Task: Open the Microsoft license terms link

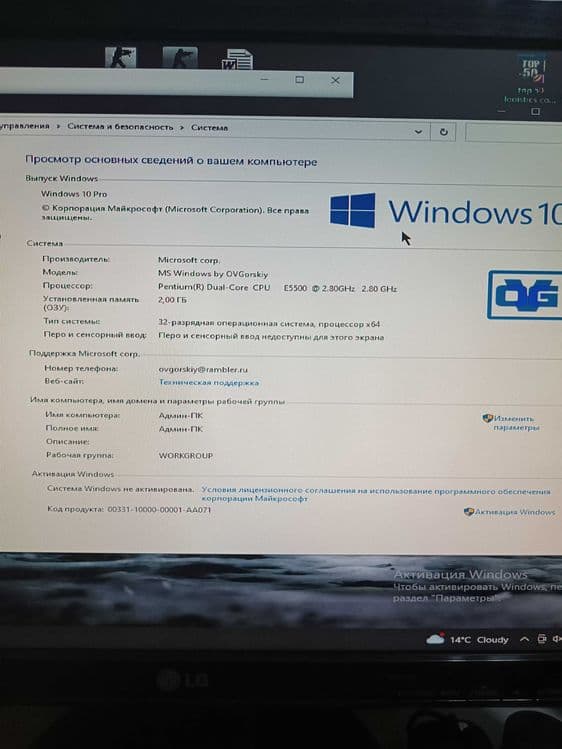Action: pos(376,494)
